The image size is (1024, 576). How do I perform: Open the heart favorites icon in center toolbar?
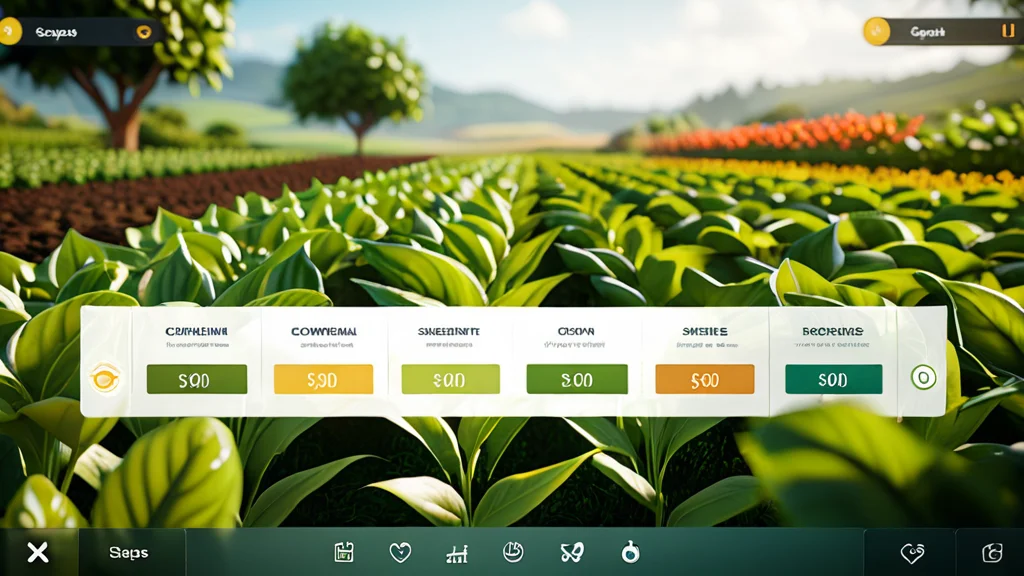pyautogui.click(x=400, y=553)
